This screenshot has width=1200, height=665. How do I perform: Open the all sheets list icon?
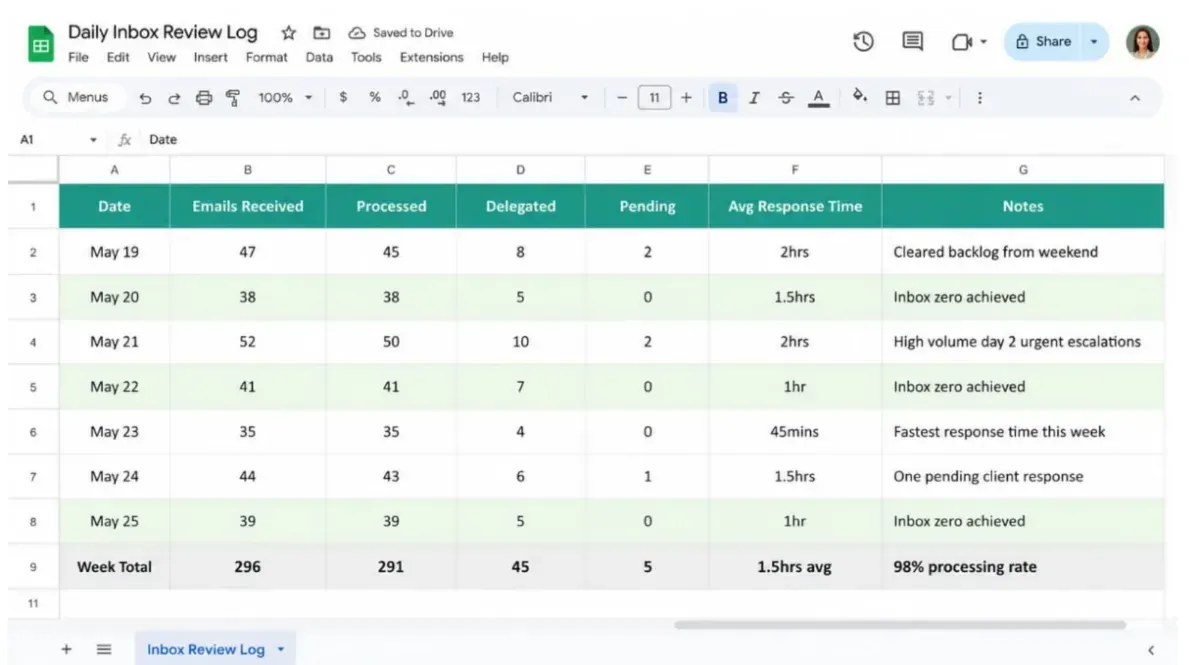pyautogui.click(x=104, y=649)
